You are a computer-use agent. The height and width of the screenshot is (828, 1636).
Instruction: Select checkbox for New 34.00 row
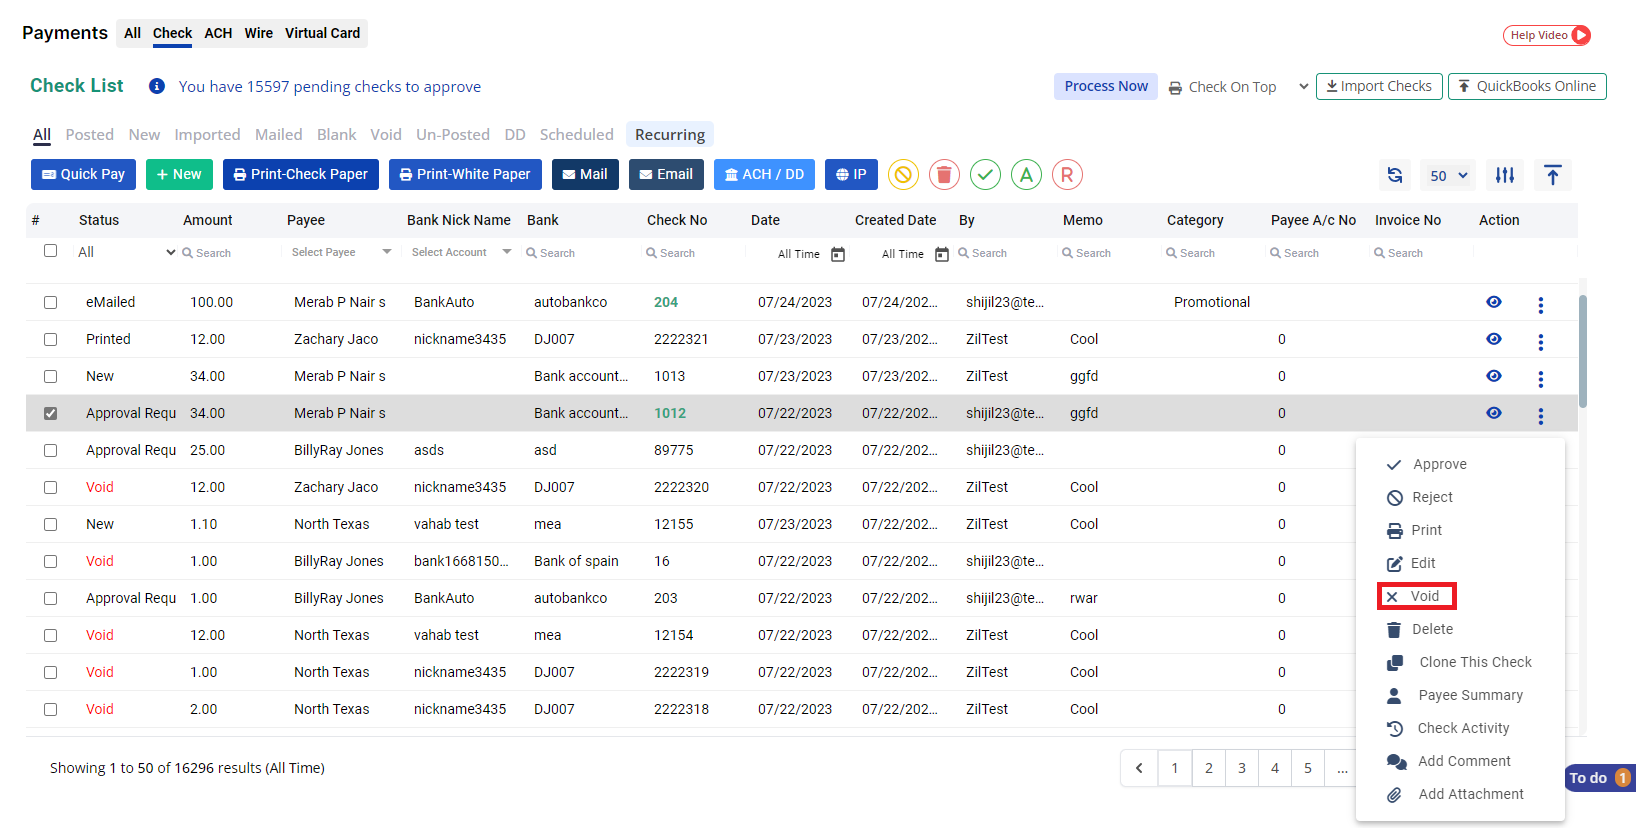tap(50, 376)
